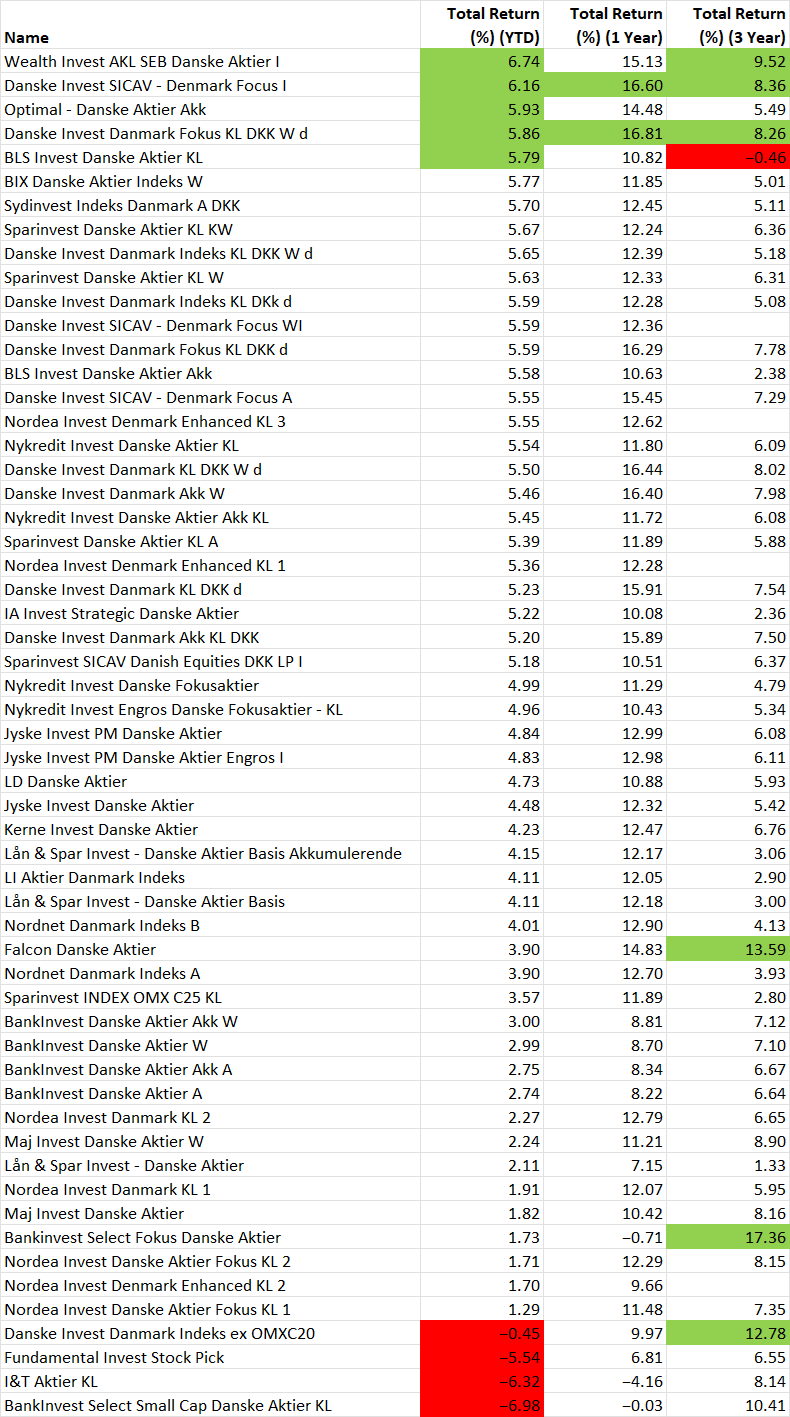Select the red −6.98 YTD cell
790x1417 pixels.
click(482, 1405)
